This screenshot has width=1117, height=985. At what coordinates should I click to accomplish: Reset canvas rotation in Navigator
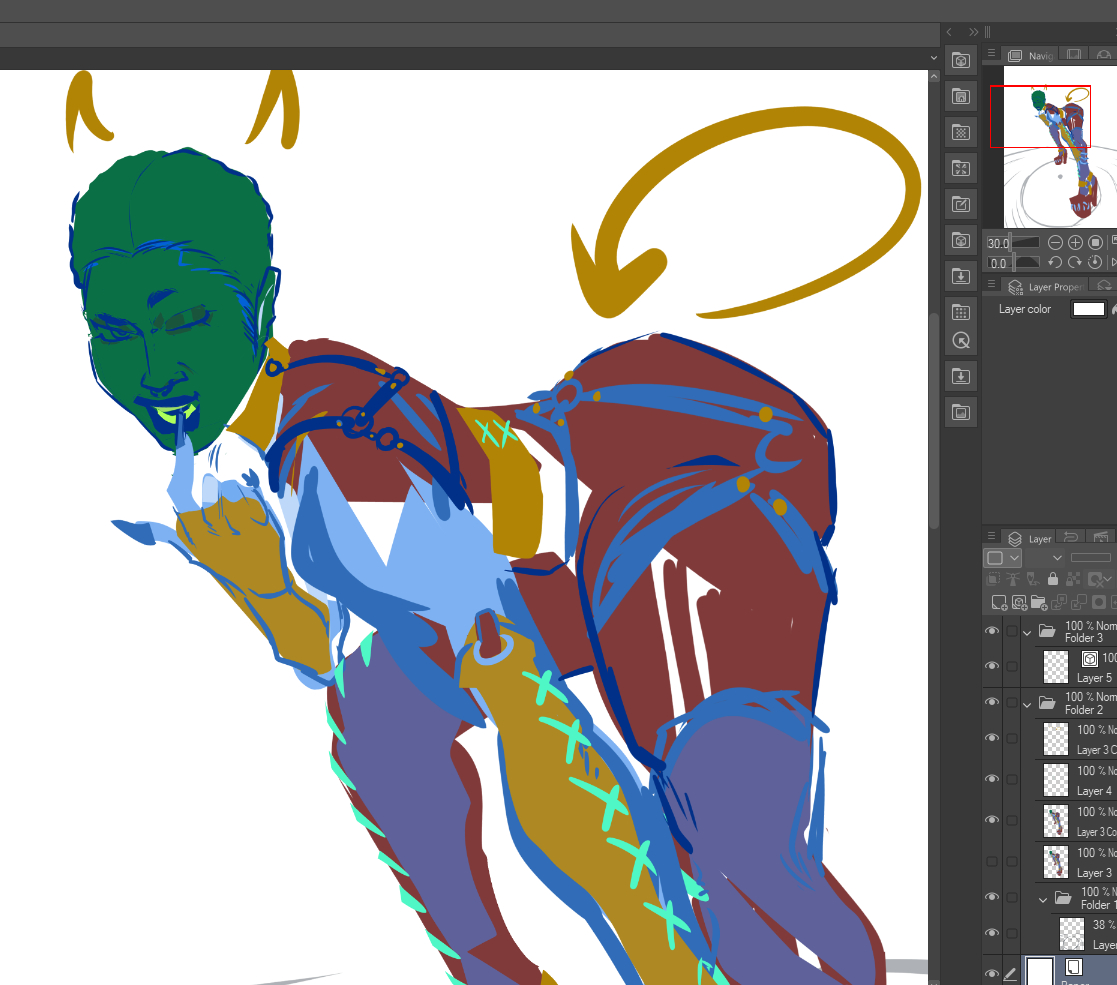click(x=1095, y=262)
